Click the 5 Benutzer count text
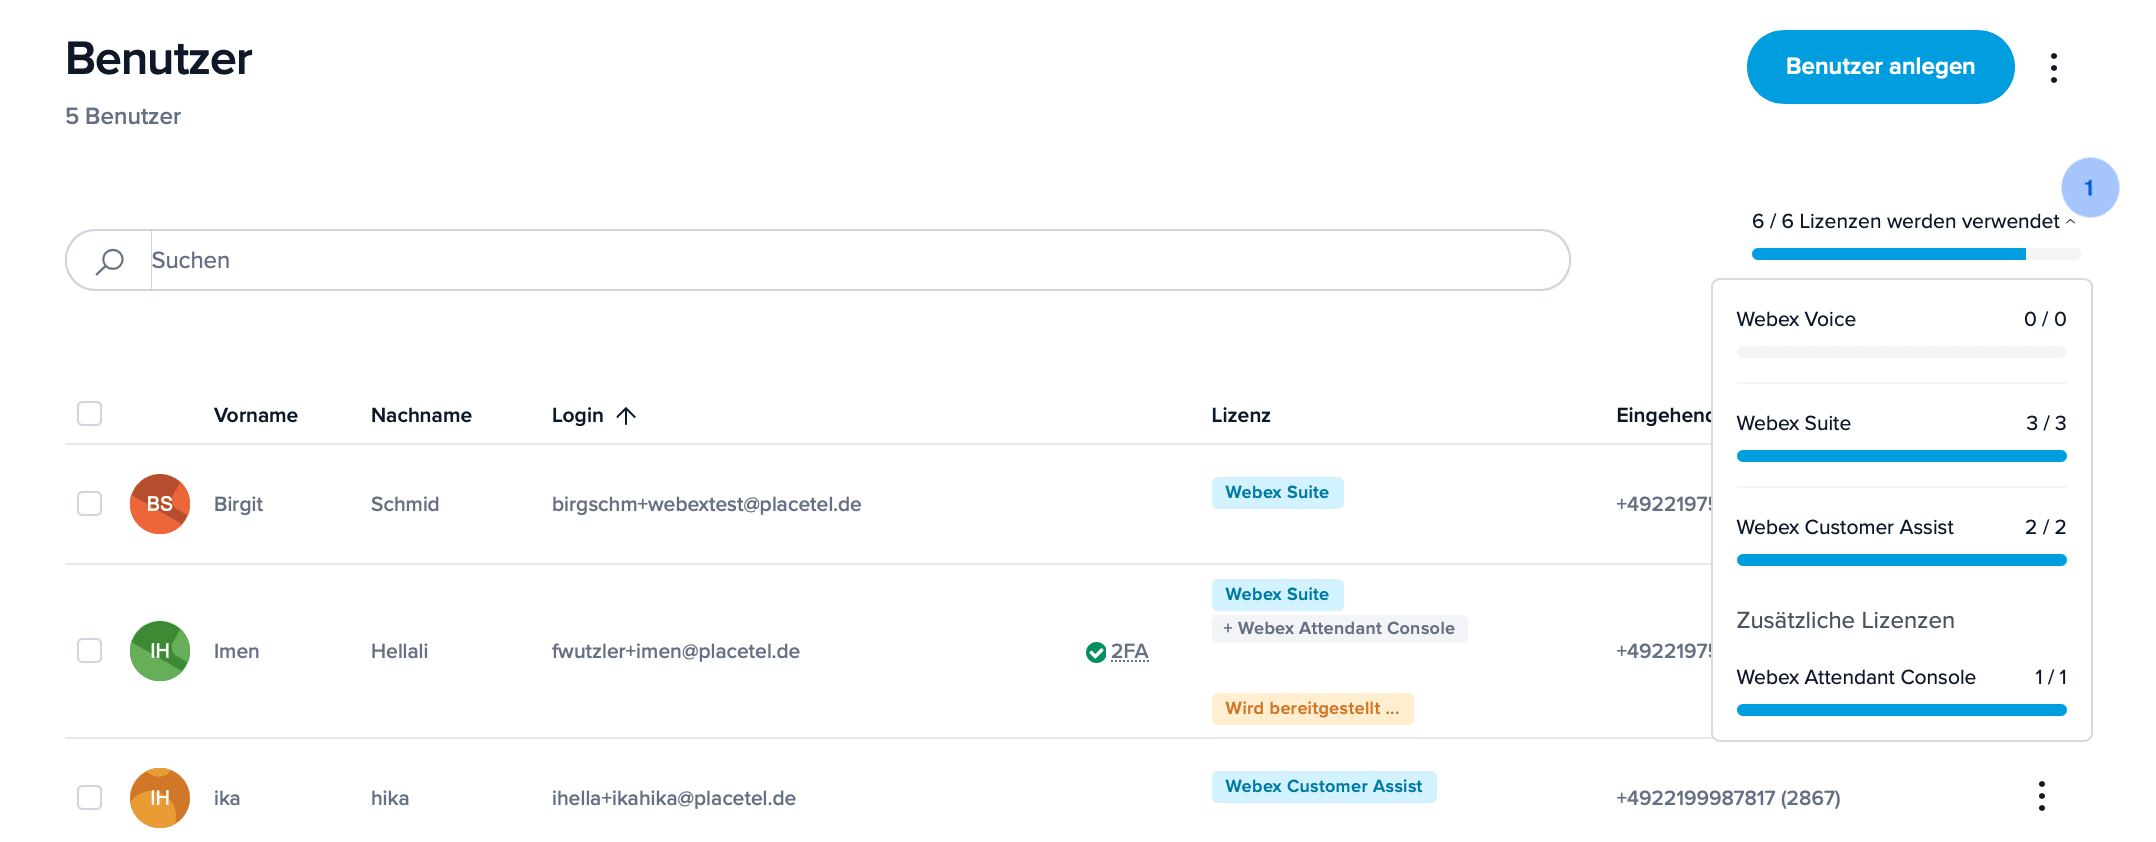This screenshot has height=842, width=2156. tap(123, 116)
